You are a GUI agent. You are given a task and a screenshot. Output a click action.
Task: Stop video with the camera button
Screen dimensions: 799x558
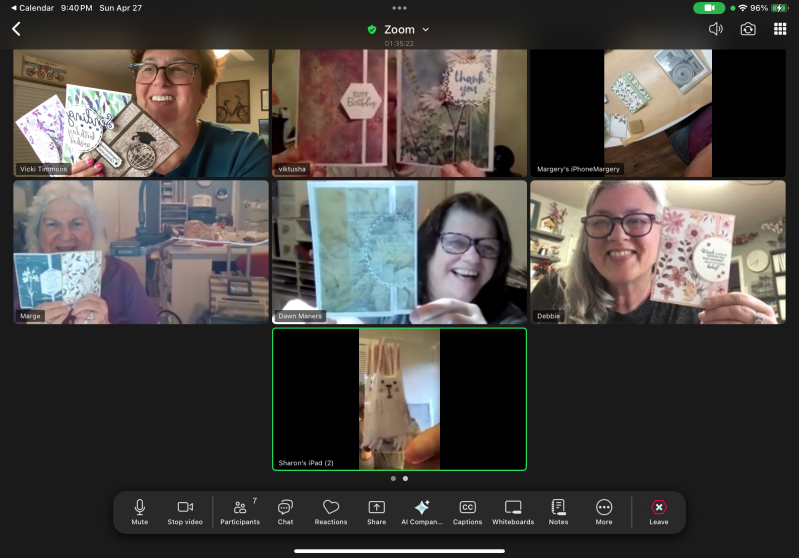[x=185, y=512]
